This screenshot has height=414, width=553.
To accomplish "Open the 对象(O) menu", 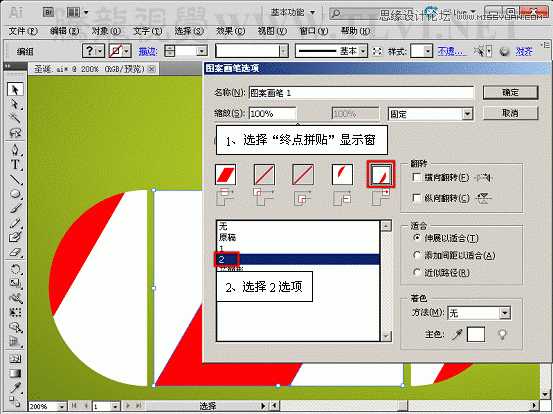I will (106, 31).
